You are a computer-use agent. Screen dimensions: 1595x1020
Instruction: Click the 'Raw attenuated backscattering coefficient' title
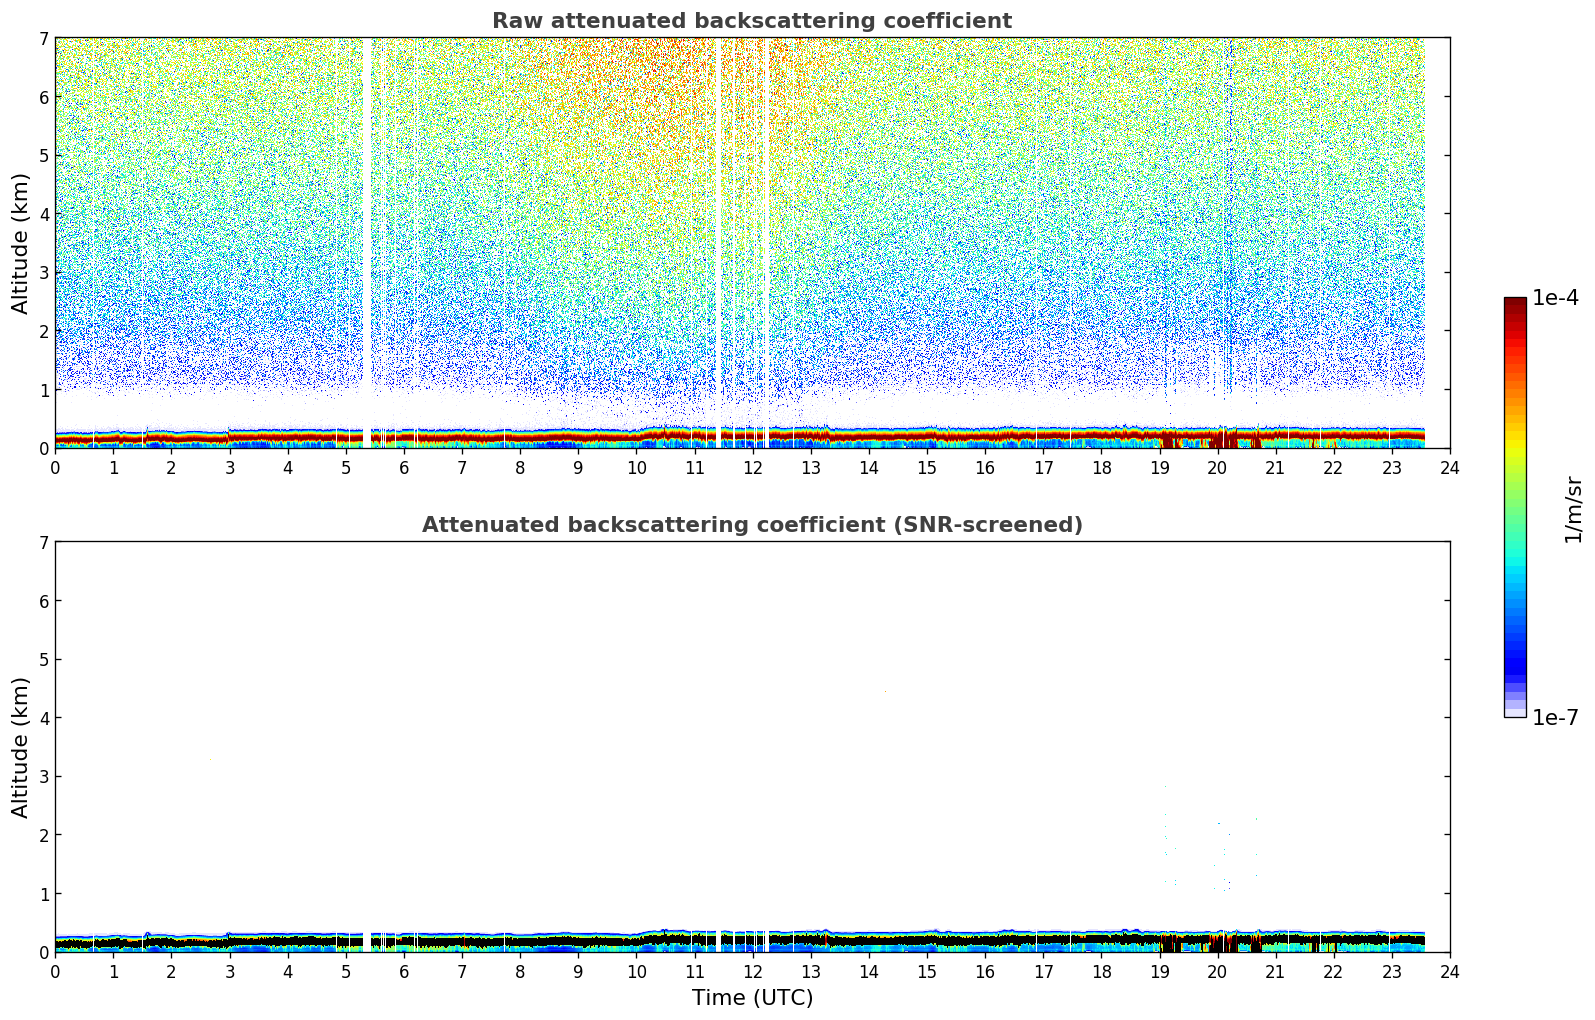click(751, 21)
